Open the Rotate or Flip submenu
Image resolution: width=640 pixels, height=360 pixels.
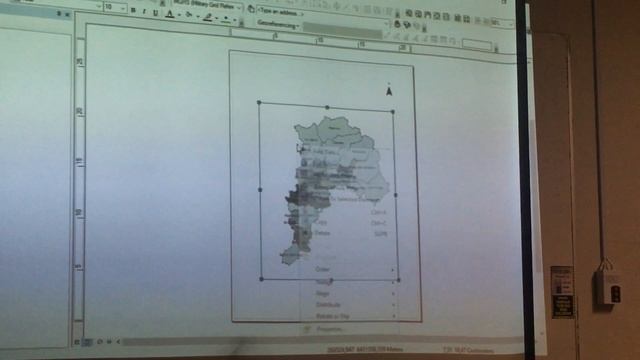(x=349, y=316)
